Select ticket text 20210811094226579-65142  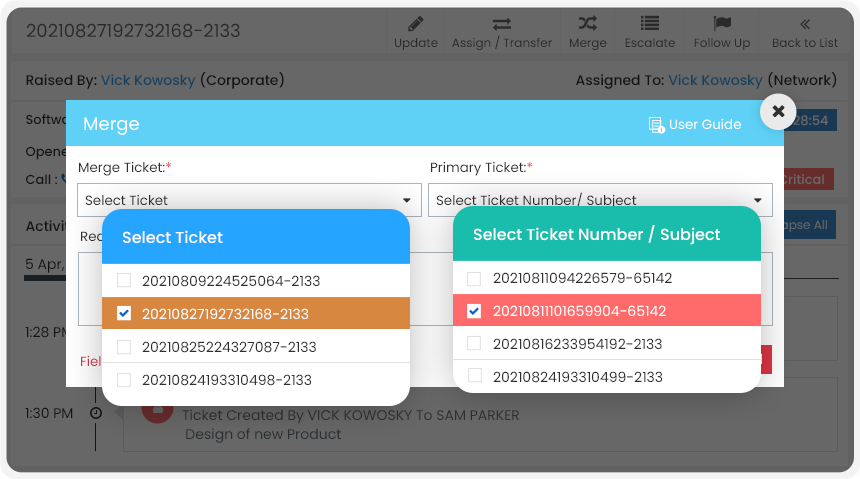pyautogui.click(x=582, y=278)
